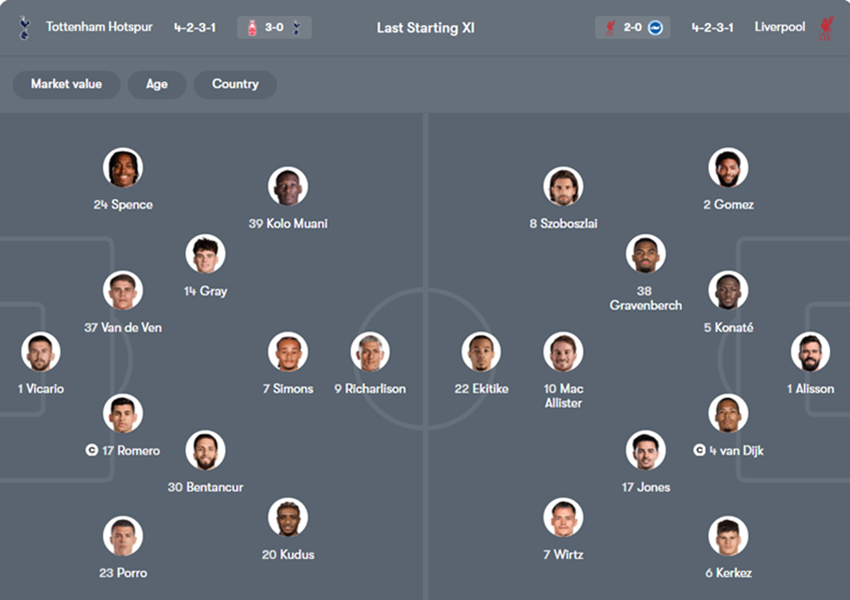Screen dimensions: 850x600
Task: Click Romero's captain badge icon
Action: tap(92, 451)
